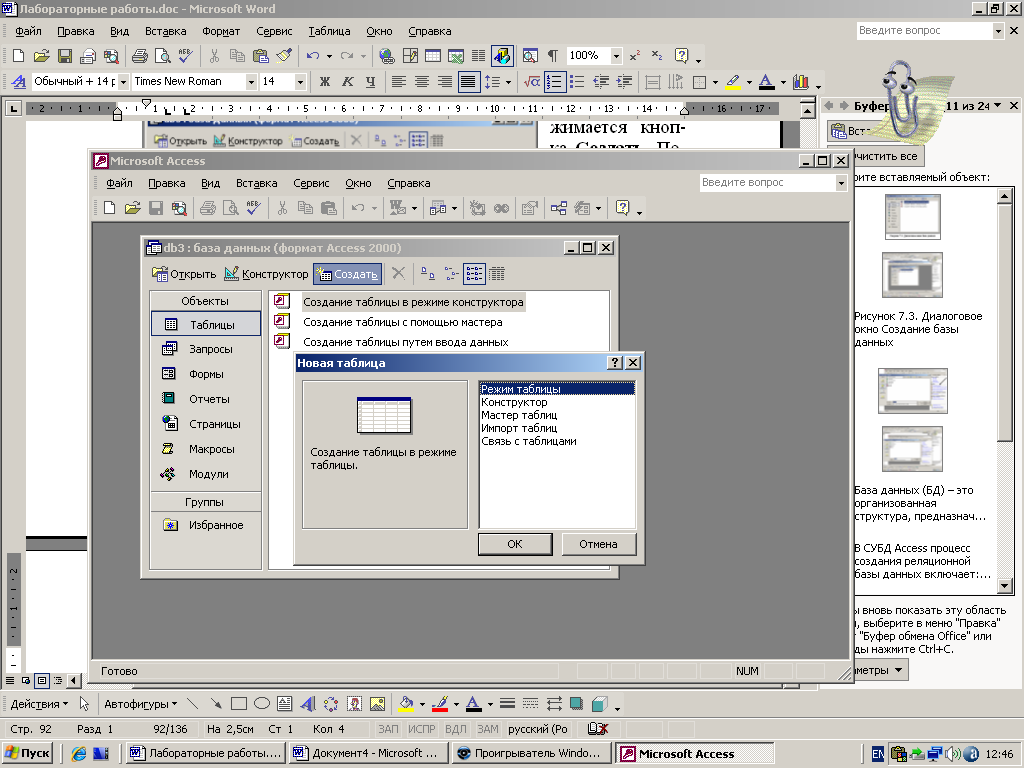The width and height of the screenshot is (1024, 768).
Task: Click the Open folder icon in Access toolbar
Action: pos(133,208)
